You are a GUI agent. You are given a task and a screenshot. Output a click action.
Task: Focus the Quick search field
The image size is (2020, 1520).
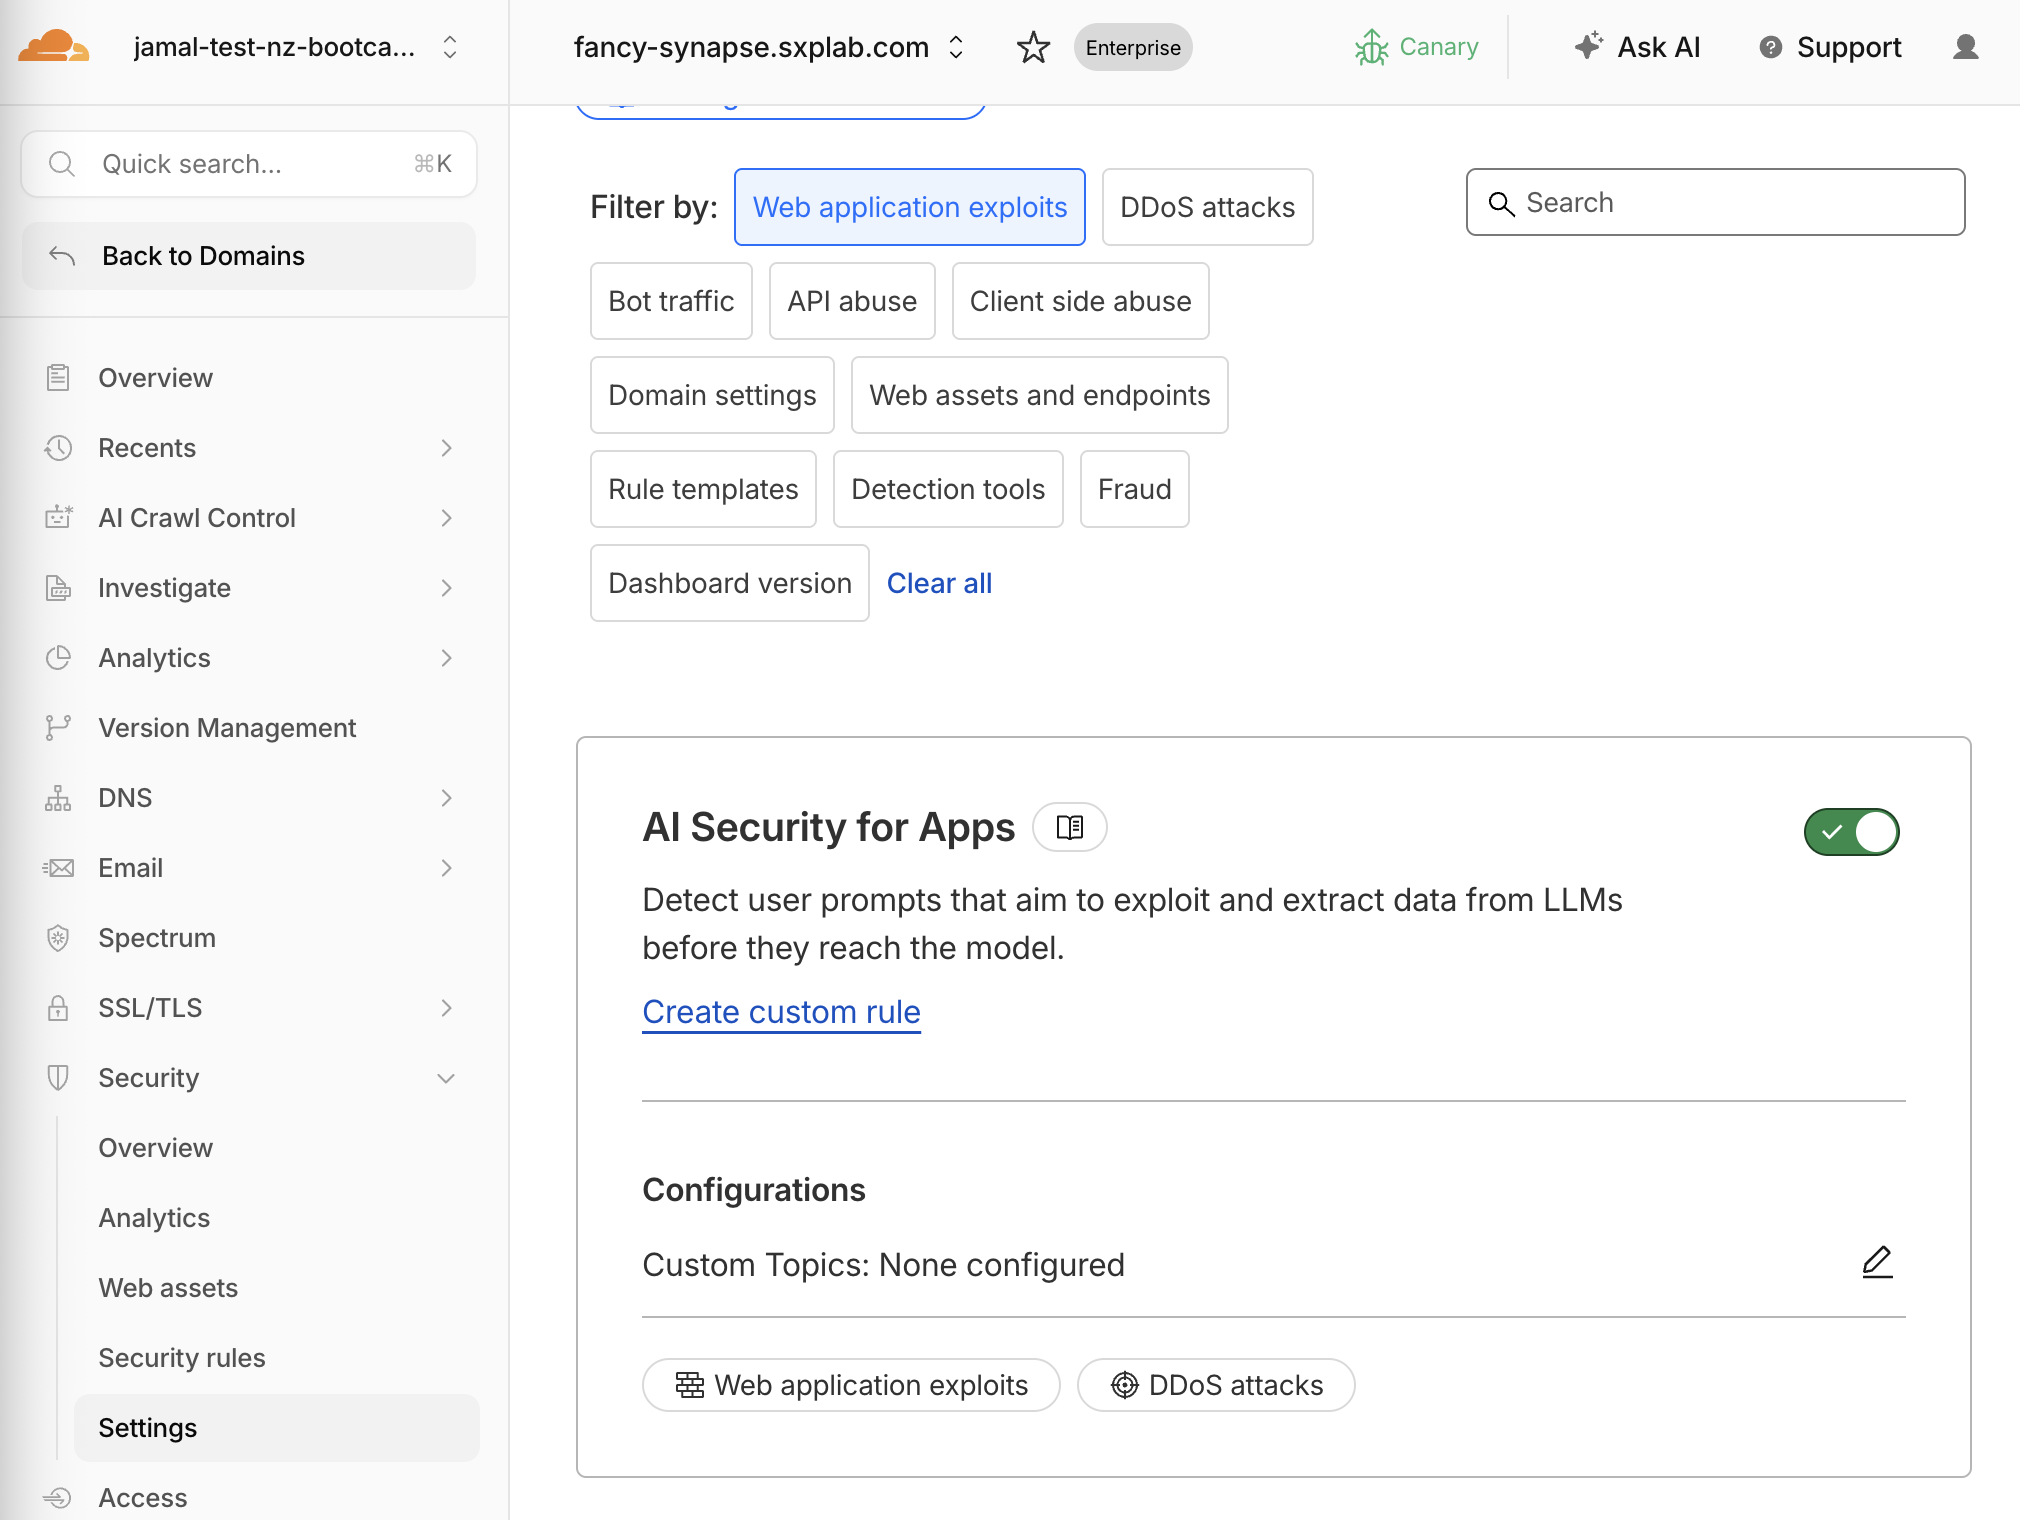(249, 164)
